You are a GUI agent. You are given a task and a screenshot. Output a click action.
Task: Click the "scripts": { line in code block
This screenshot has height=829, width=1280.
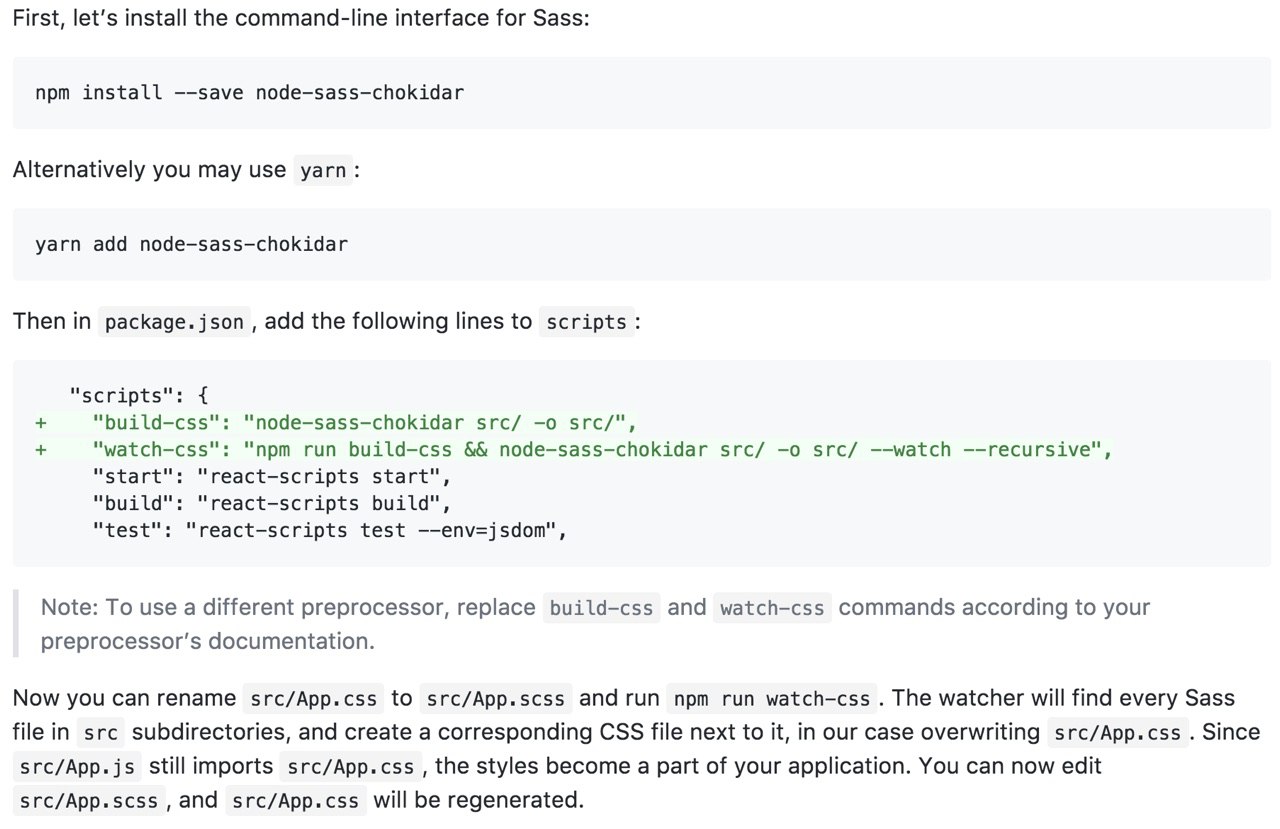pos(138,394)
